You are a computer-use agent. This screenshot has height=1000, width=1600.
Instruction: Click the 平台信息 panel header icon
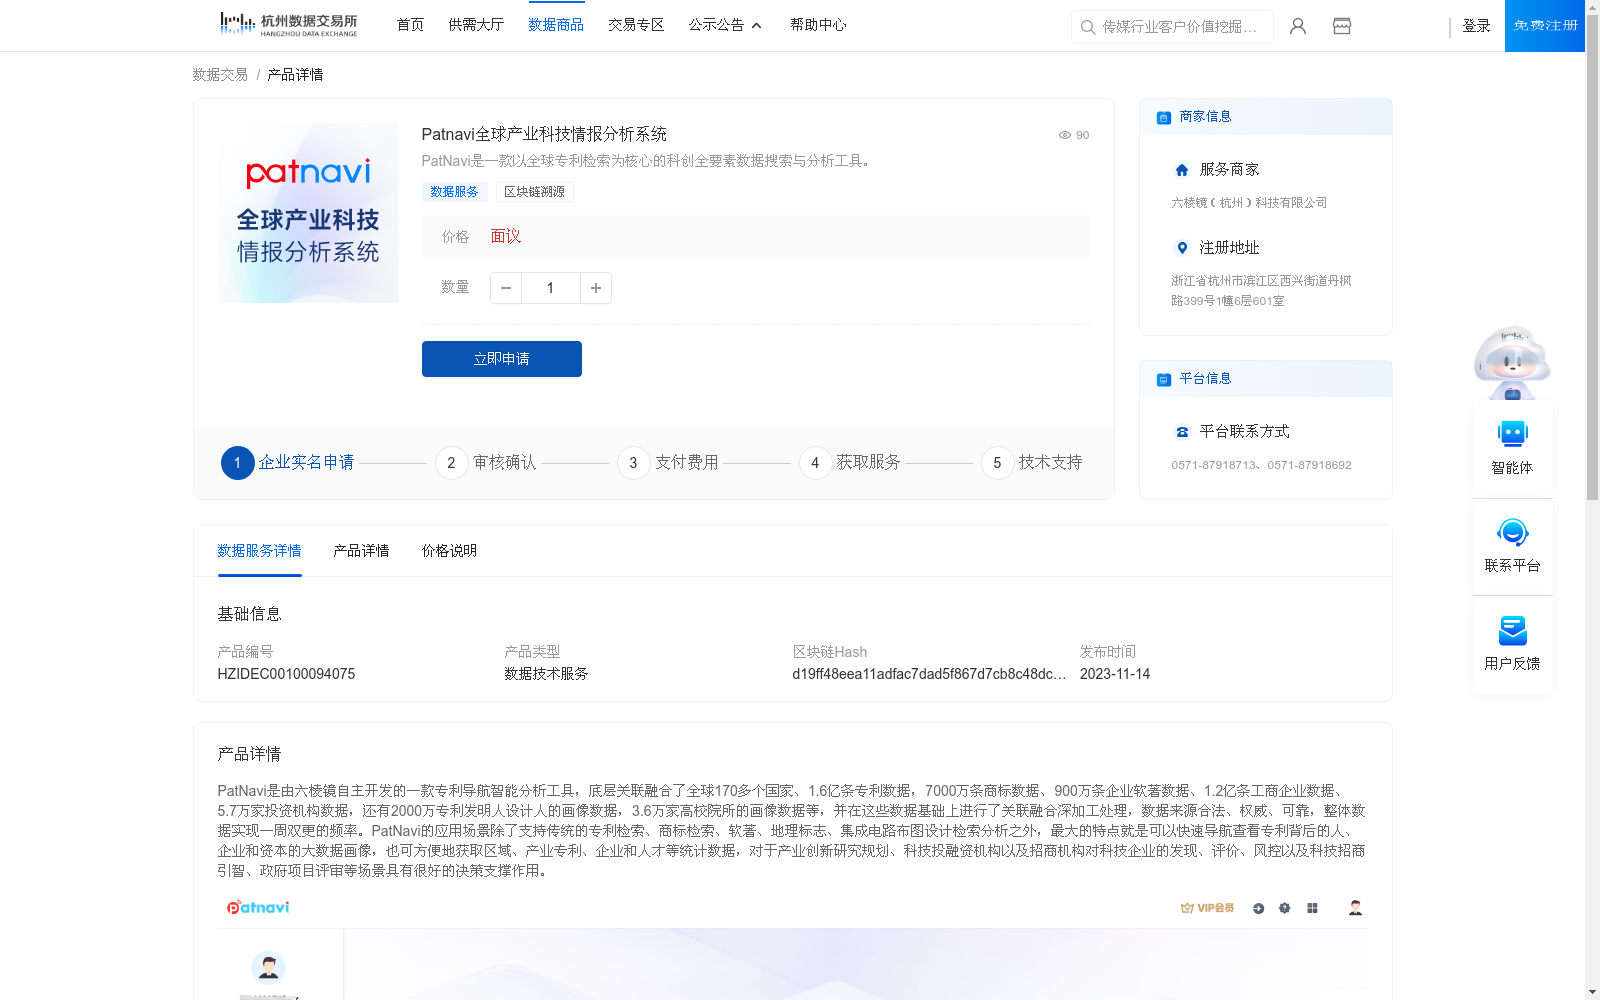[x=1164, y=379]
